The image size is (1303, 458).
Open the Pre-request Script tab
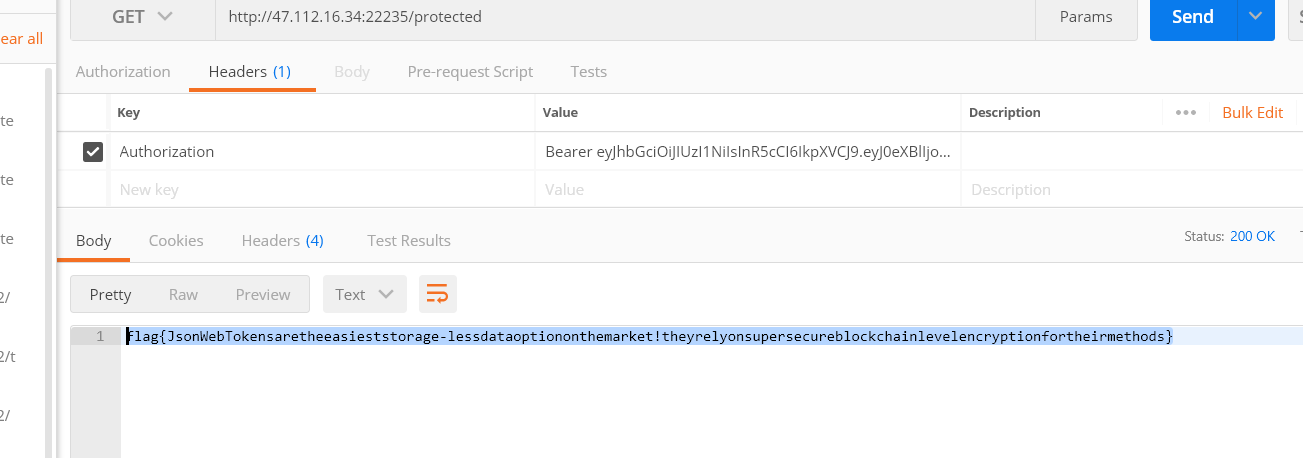[x=470, y=72]
